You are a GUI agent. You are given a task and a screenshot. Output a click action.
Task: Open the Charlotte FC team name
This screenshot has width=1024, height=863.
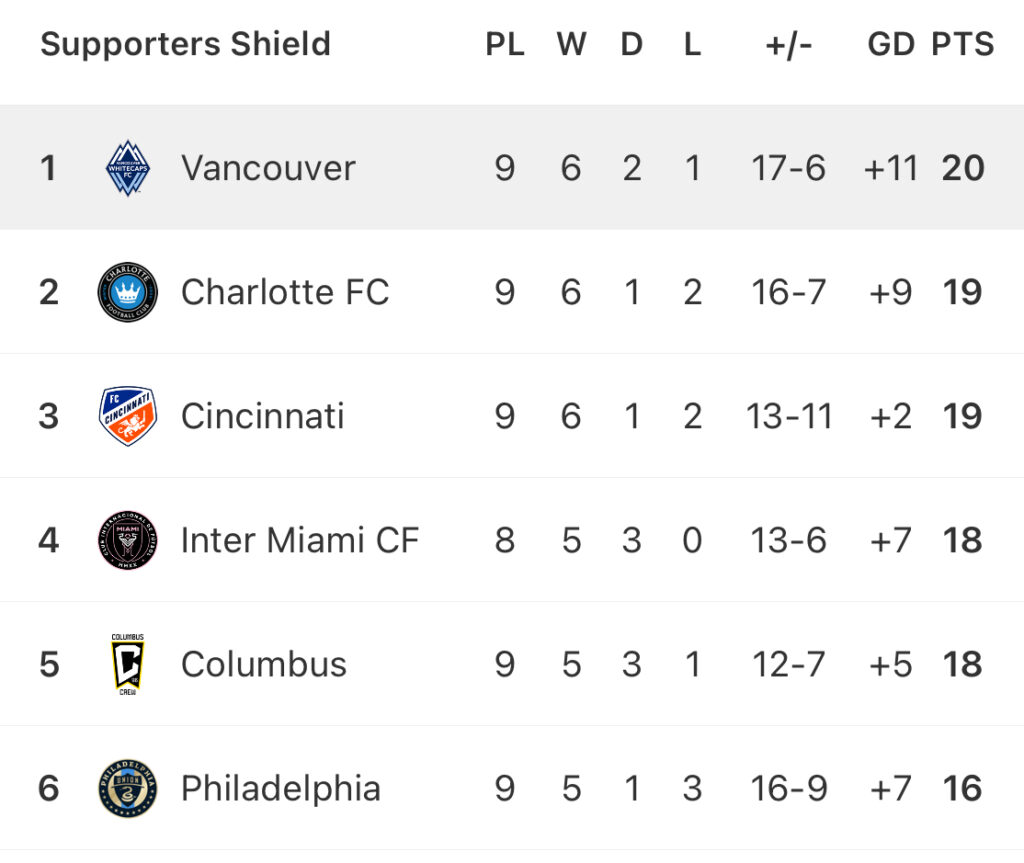(285, 292)
